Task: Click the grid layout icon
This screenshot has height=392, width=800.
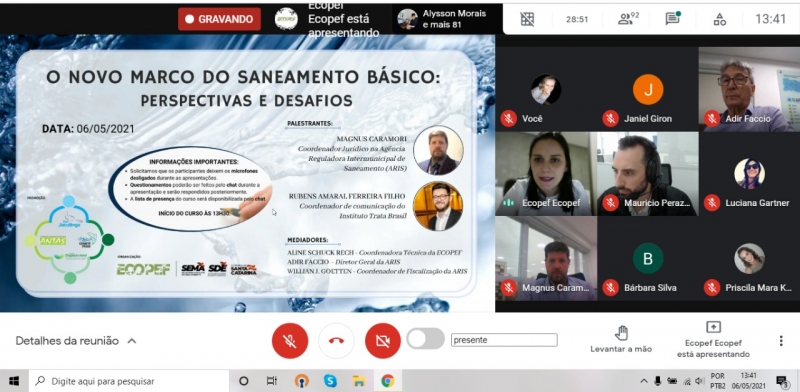Action: click(527, 19)
